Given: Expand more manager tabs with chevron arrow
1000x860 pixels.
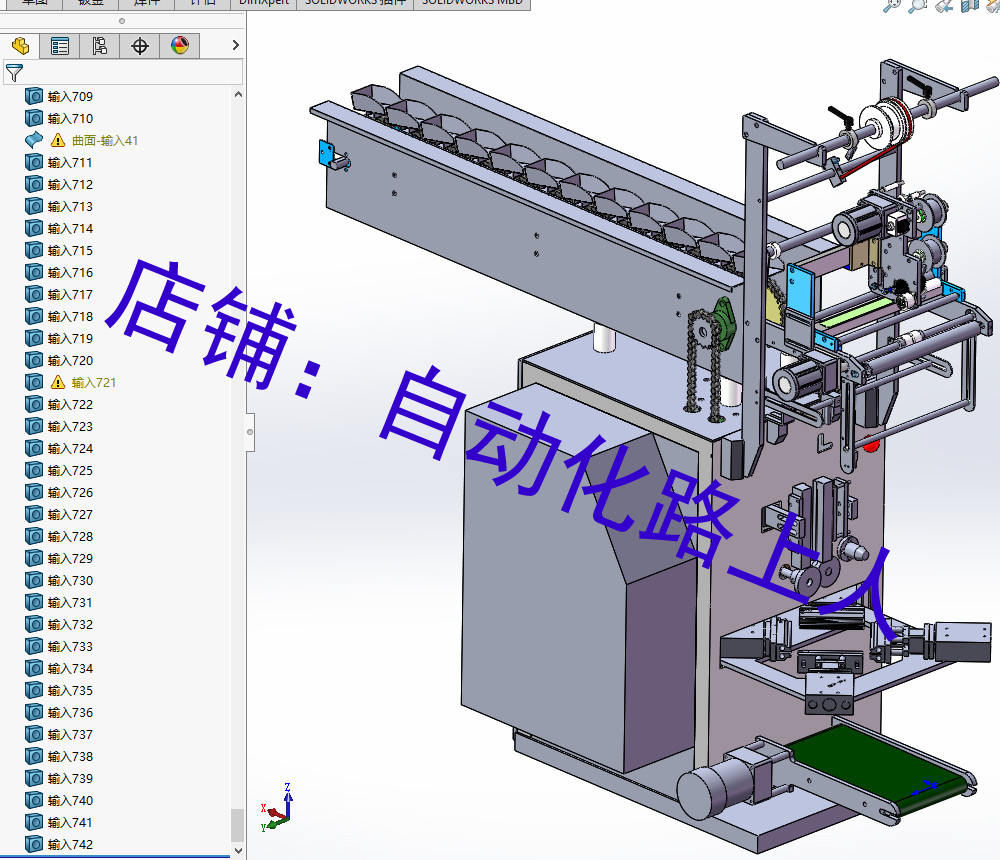Looking at the screenshot, I should [235, 45].
